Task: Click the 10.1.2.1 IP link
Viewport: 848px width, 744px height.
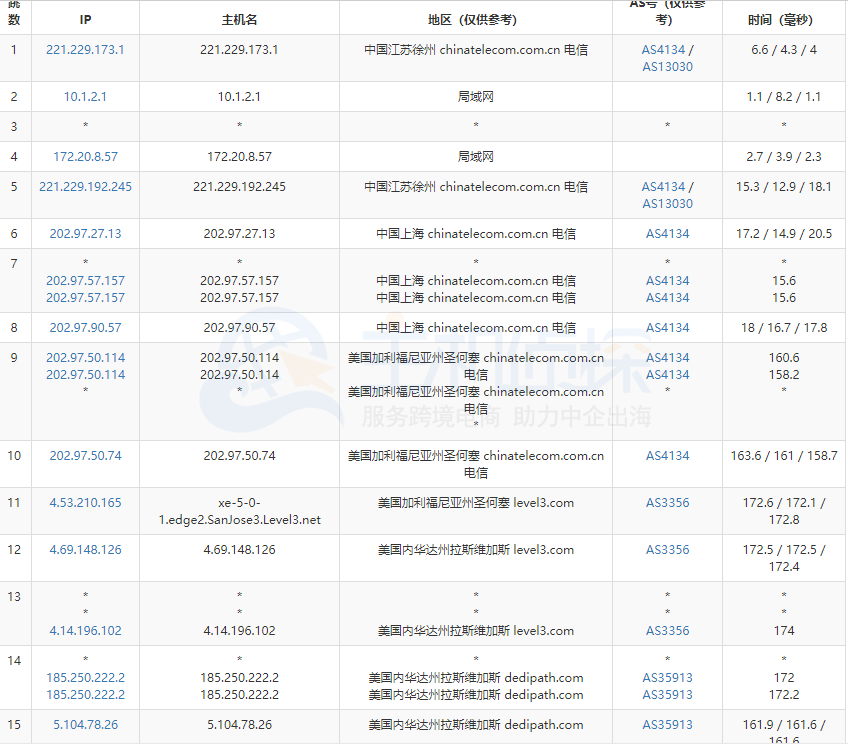Action: point(85,96)
